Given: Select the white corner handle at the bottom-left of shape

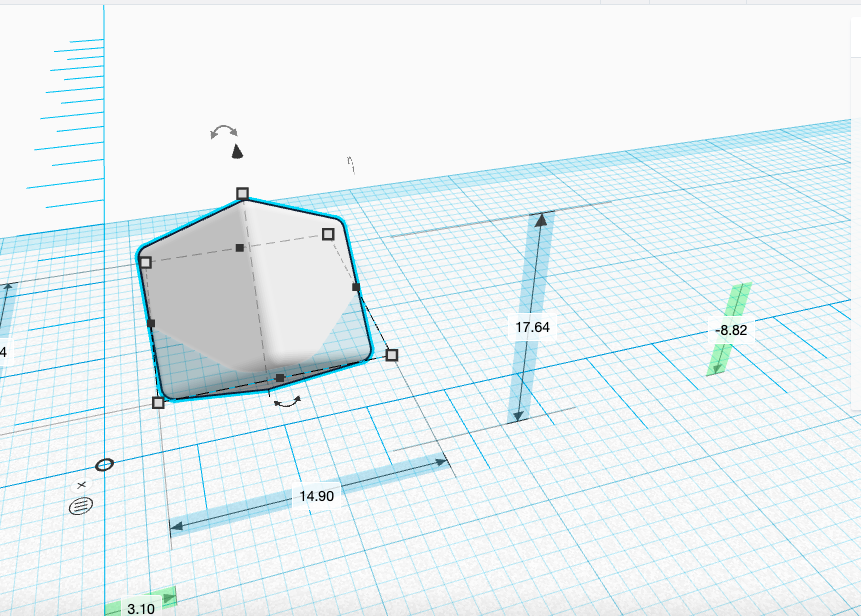Looking at the screenshot, I should [158, 403].
